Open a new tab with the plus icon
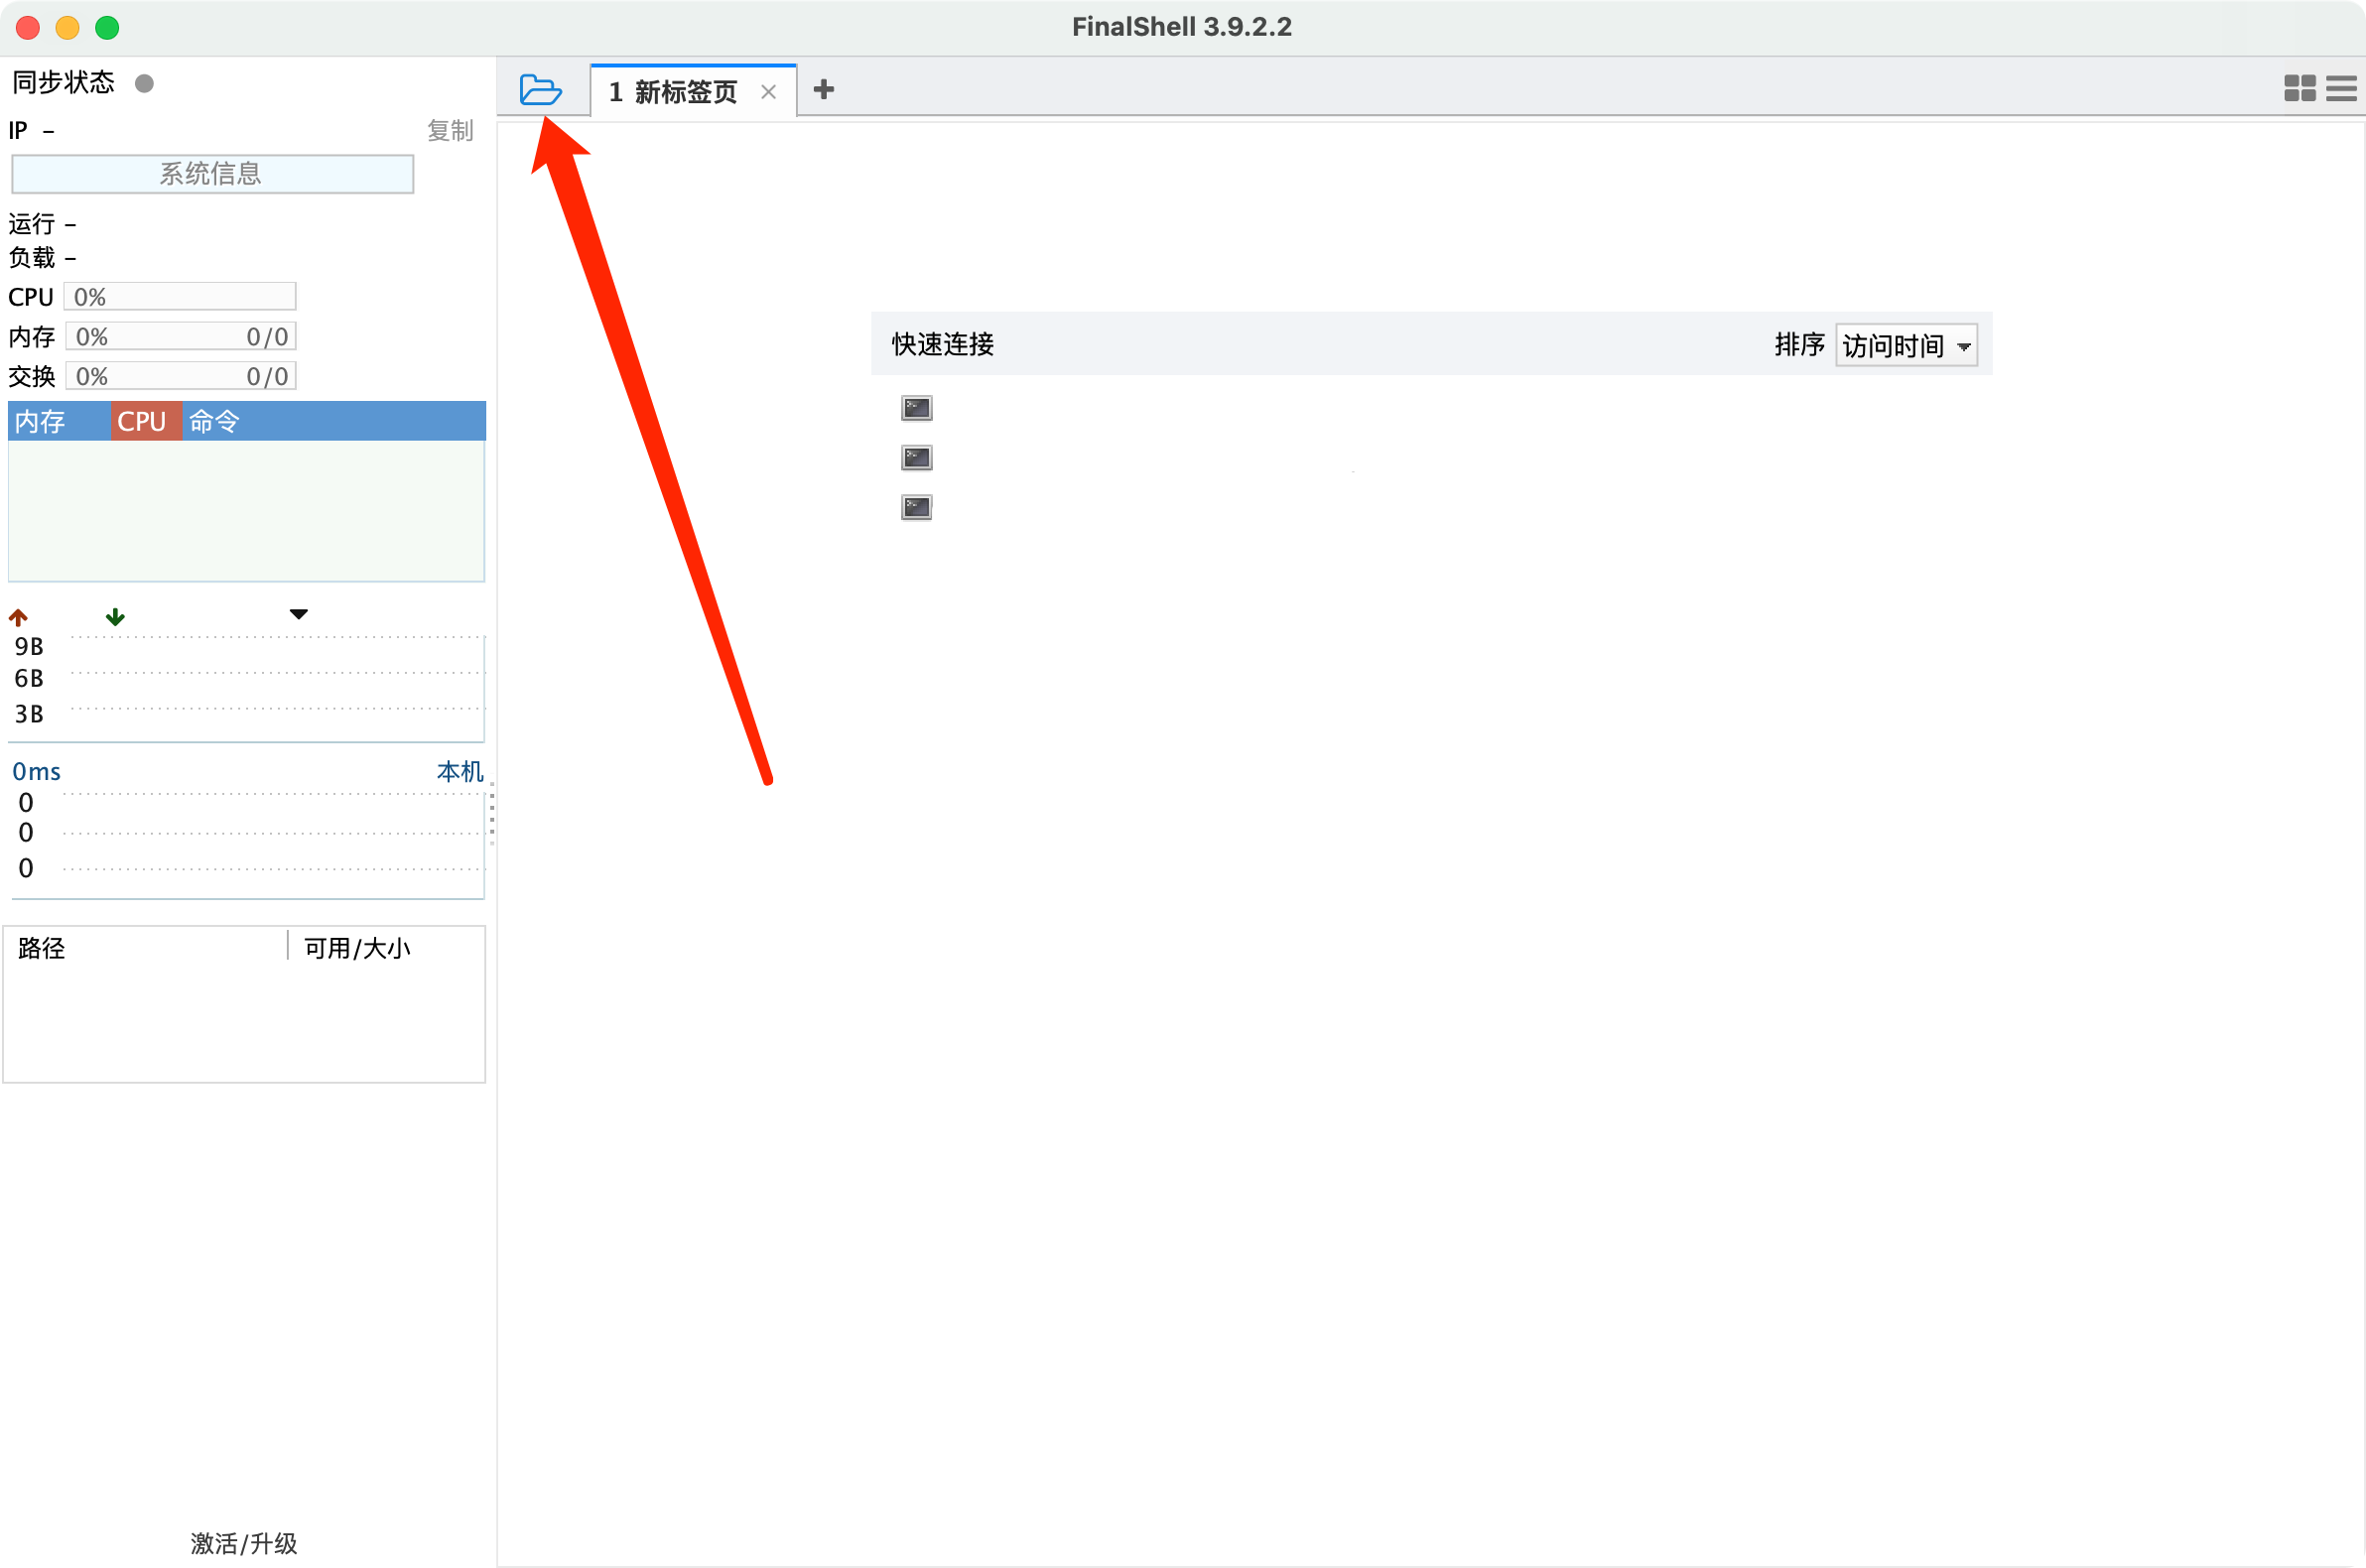 pyautogui.click(x=823, y=89)
